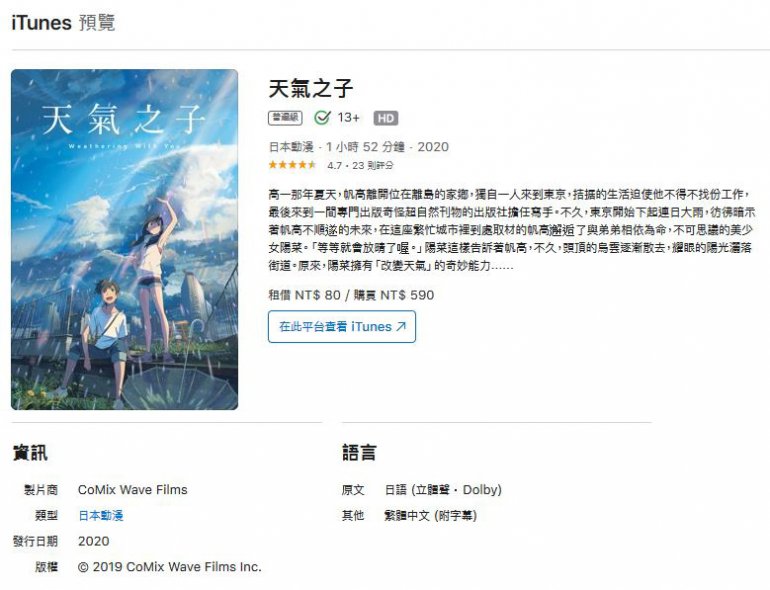Click the green Tomatometer checkmark icon
Viewport: 770px width, 590px height.
pos(322,118)
